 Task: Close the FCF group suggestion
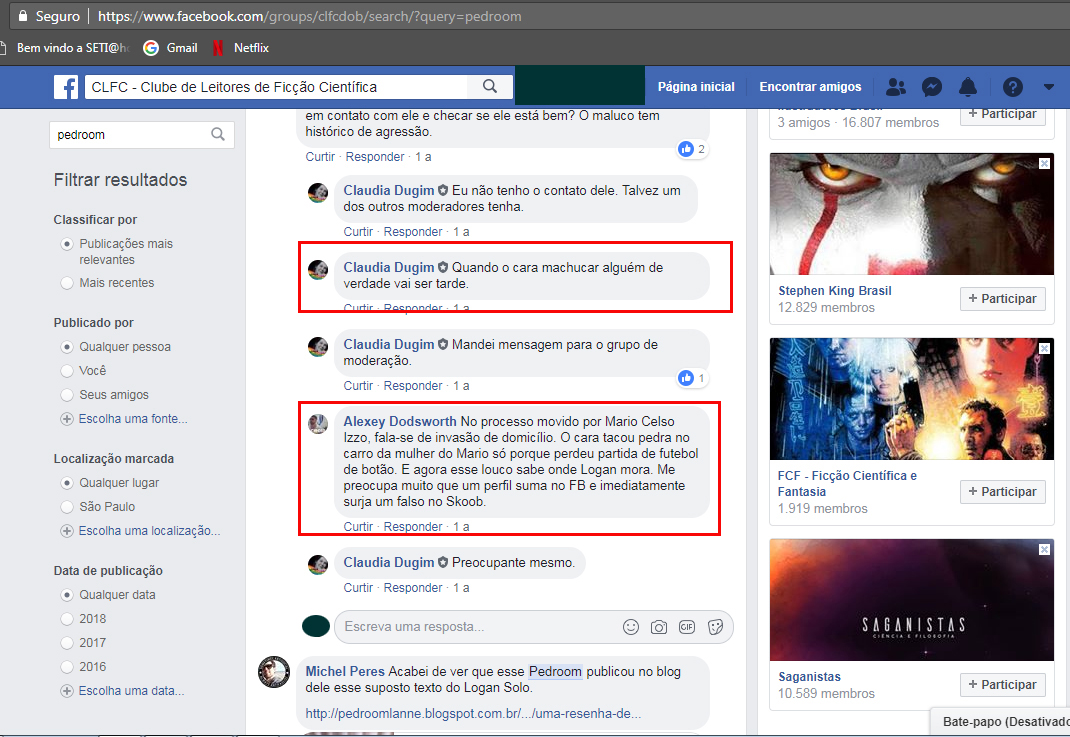1045,348
